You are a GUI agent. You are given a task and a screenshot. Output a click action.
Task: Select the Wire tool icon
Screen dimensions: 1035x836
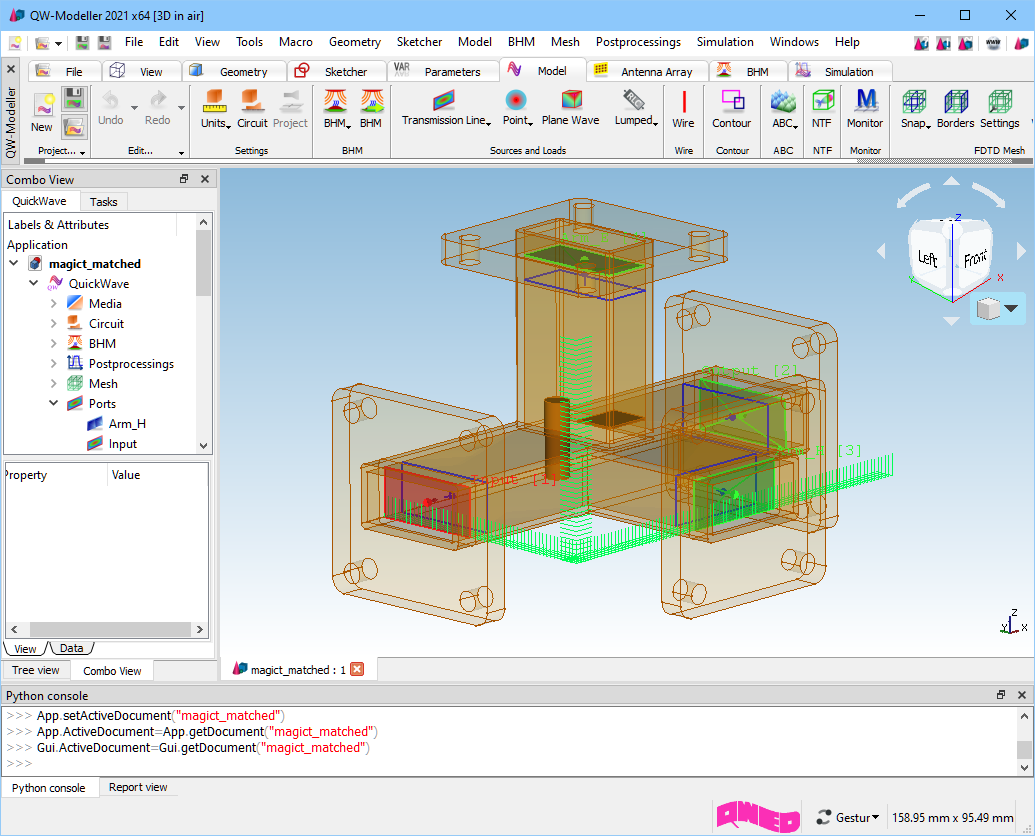683,103
